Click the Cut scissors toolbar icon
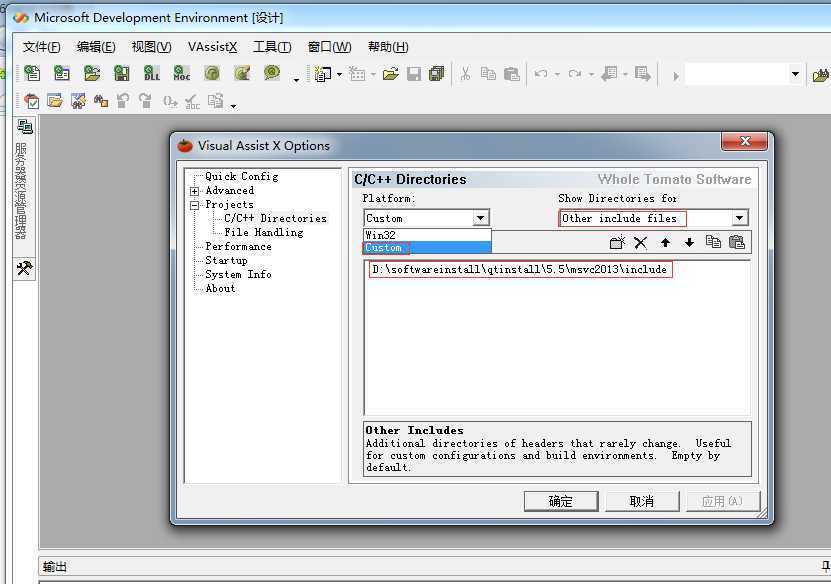831x584 pixels. point(465,74)
